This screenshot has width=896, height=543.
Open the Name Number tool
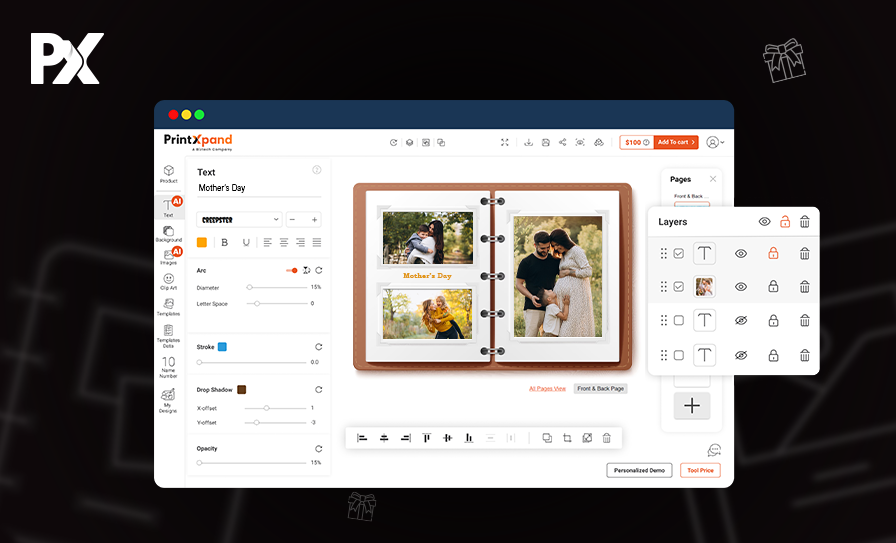click(x=168, y=366)
